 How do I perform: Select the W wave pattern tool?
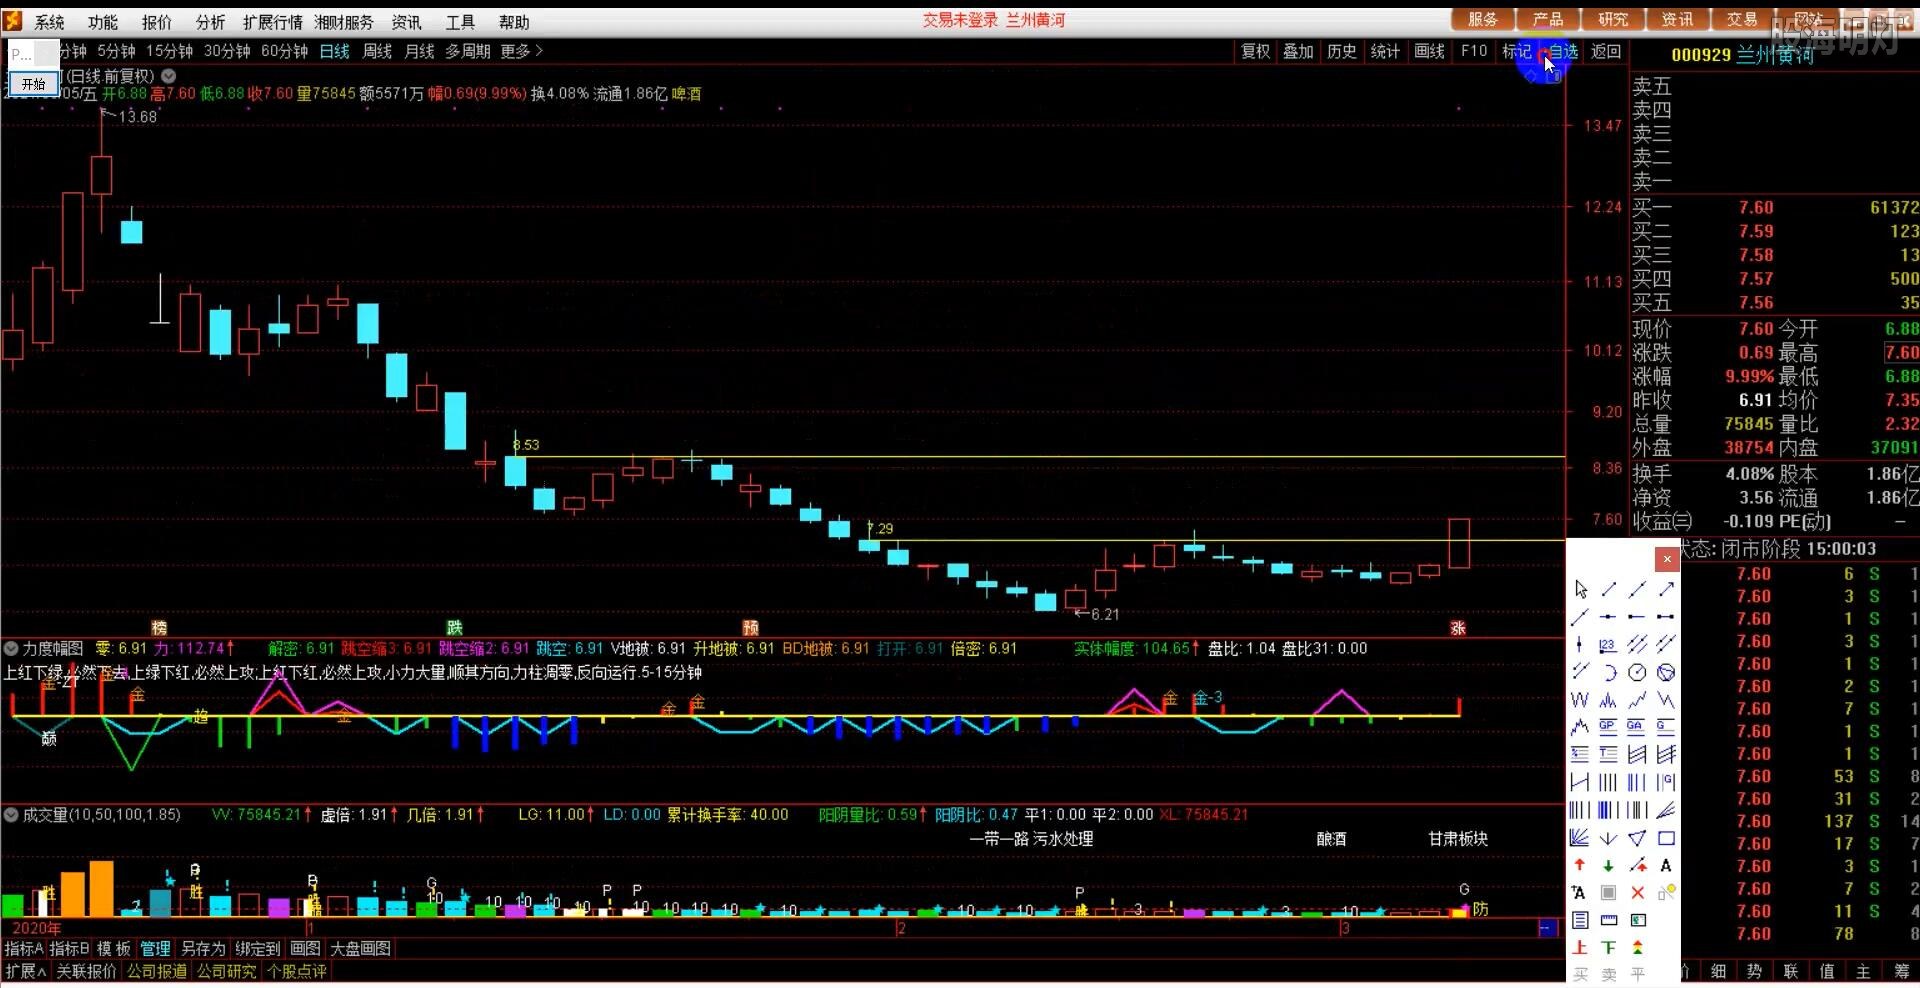(x=1580, y=700)
